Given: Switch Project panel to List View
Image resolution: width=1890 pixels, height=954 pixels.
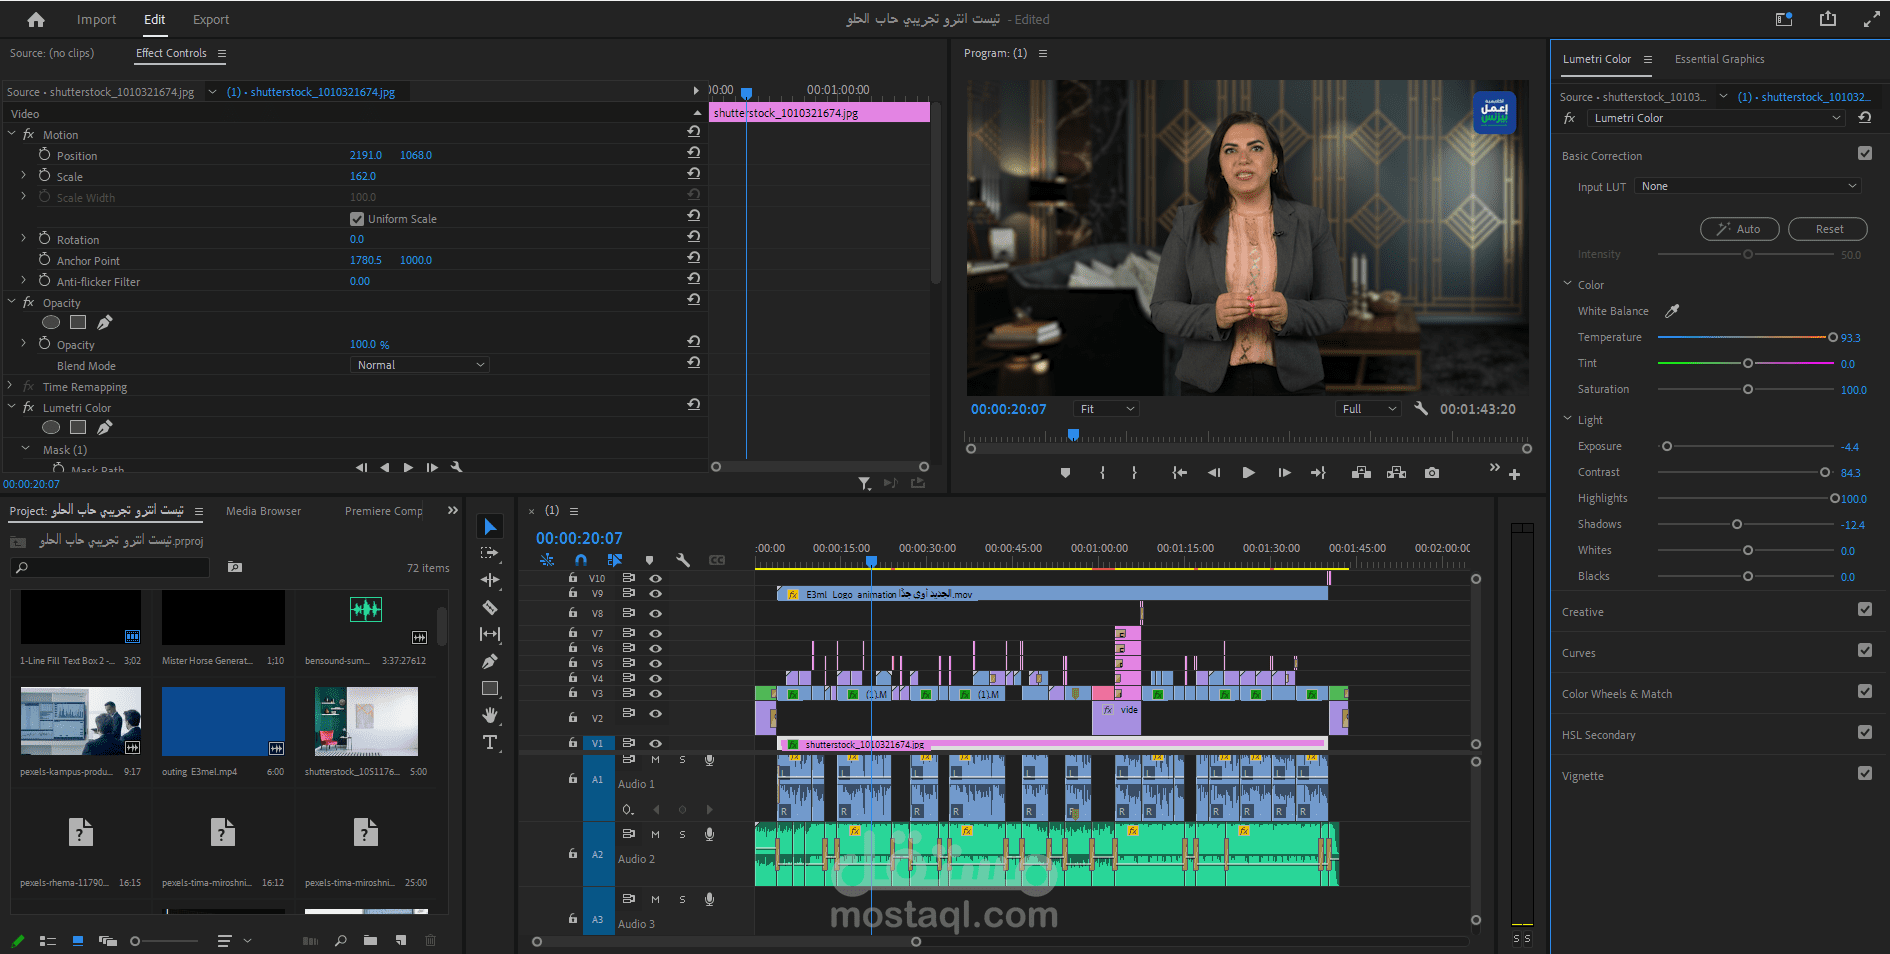Looking at the screenshot, I should coord(47,941).
